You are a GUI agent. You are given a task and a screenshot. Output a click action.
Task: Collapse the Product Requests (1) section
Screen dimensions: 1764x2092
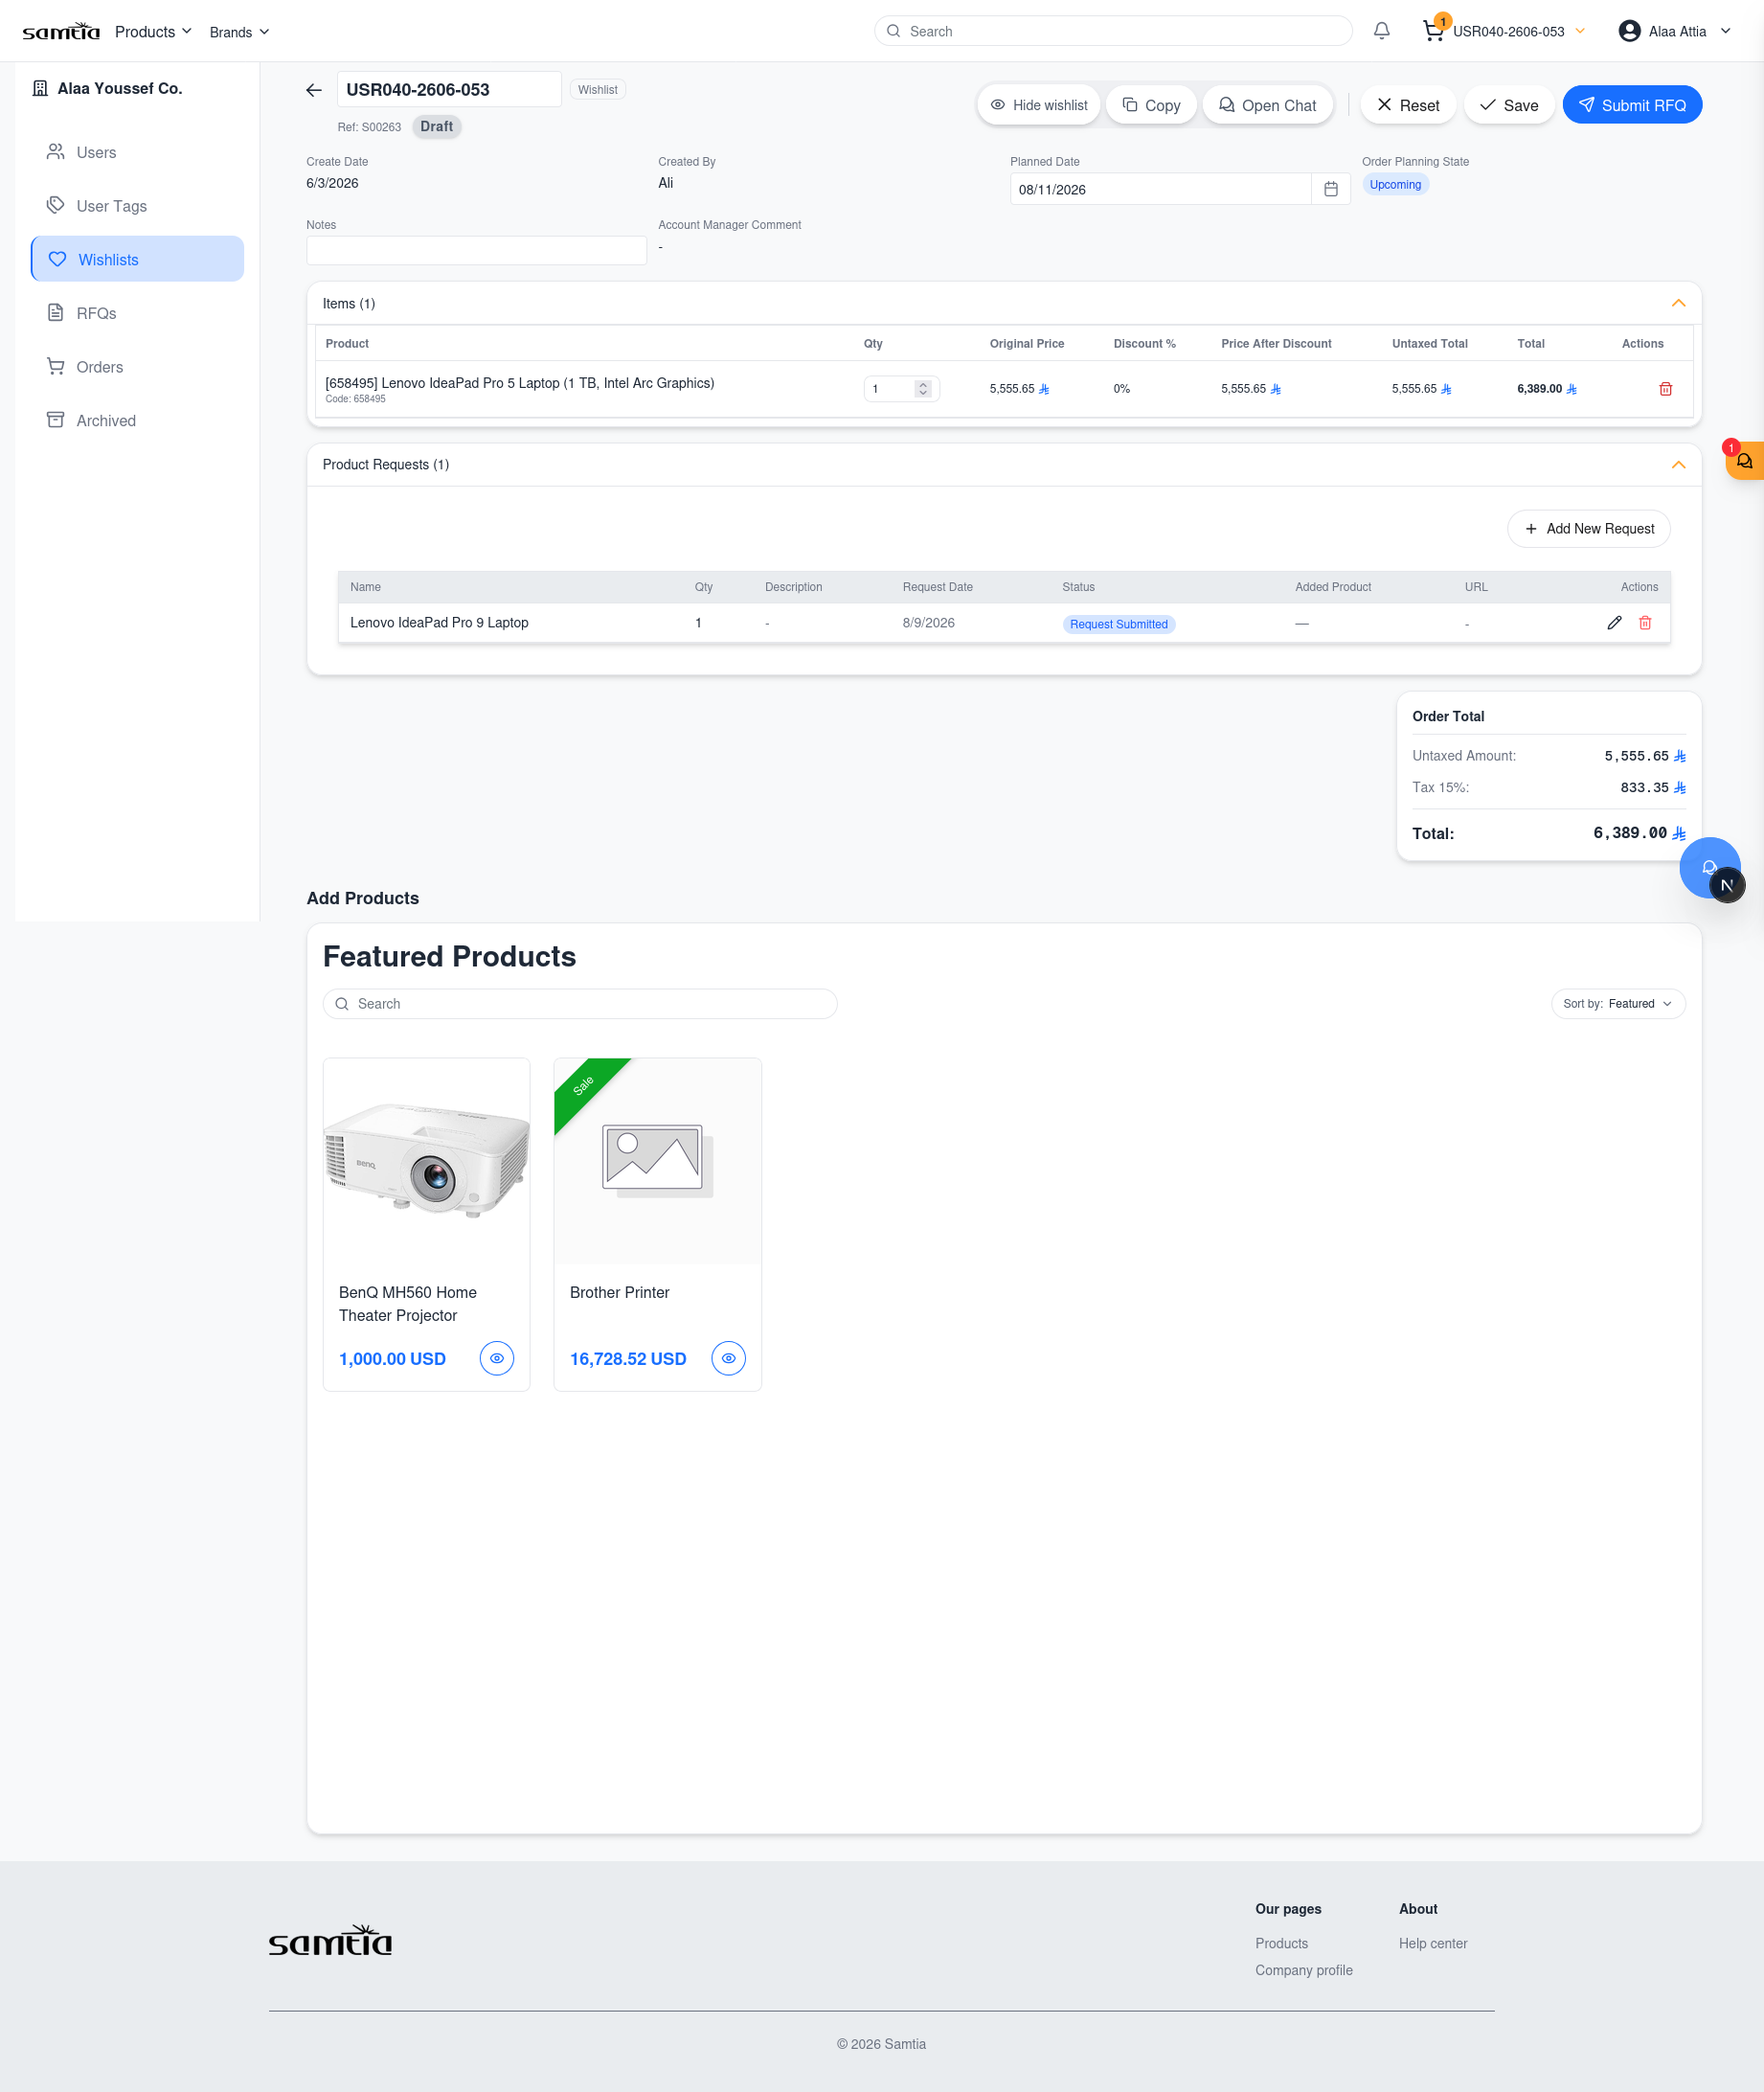point(1679,465)
